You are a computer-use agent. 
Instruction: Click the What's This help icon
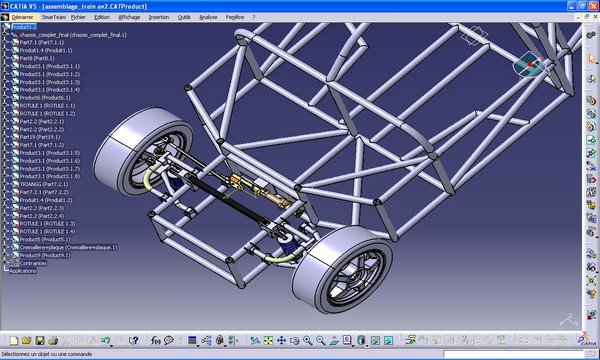click(133, 340)
